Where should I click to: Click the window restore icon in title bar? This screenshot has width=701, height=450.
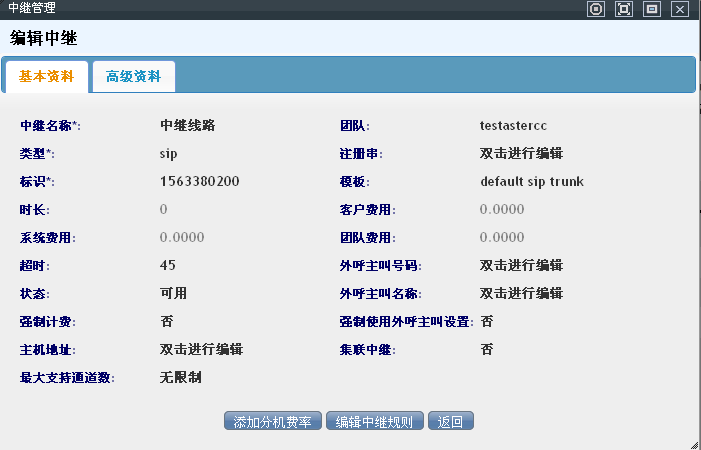point(652,9)
